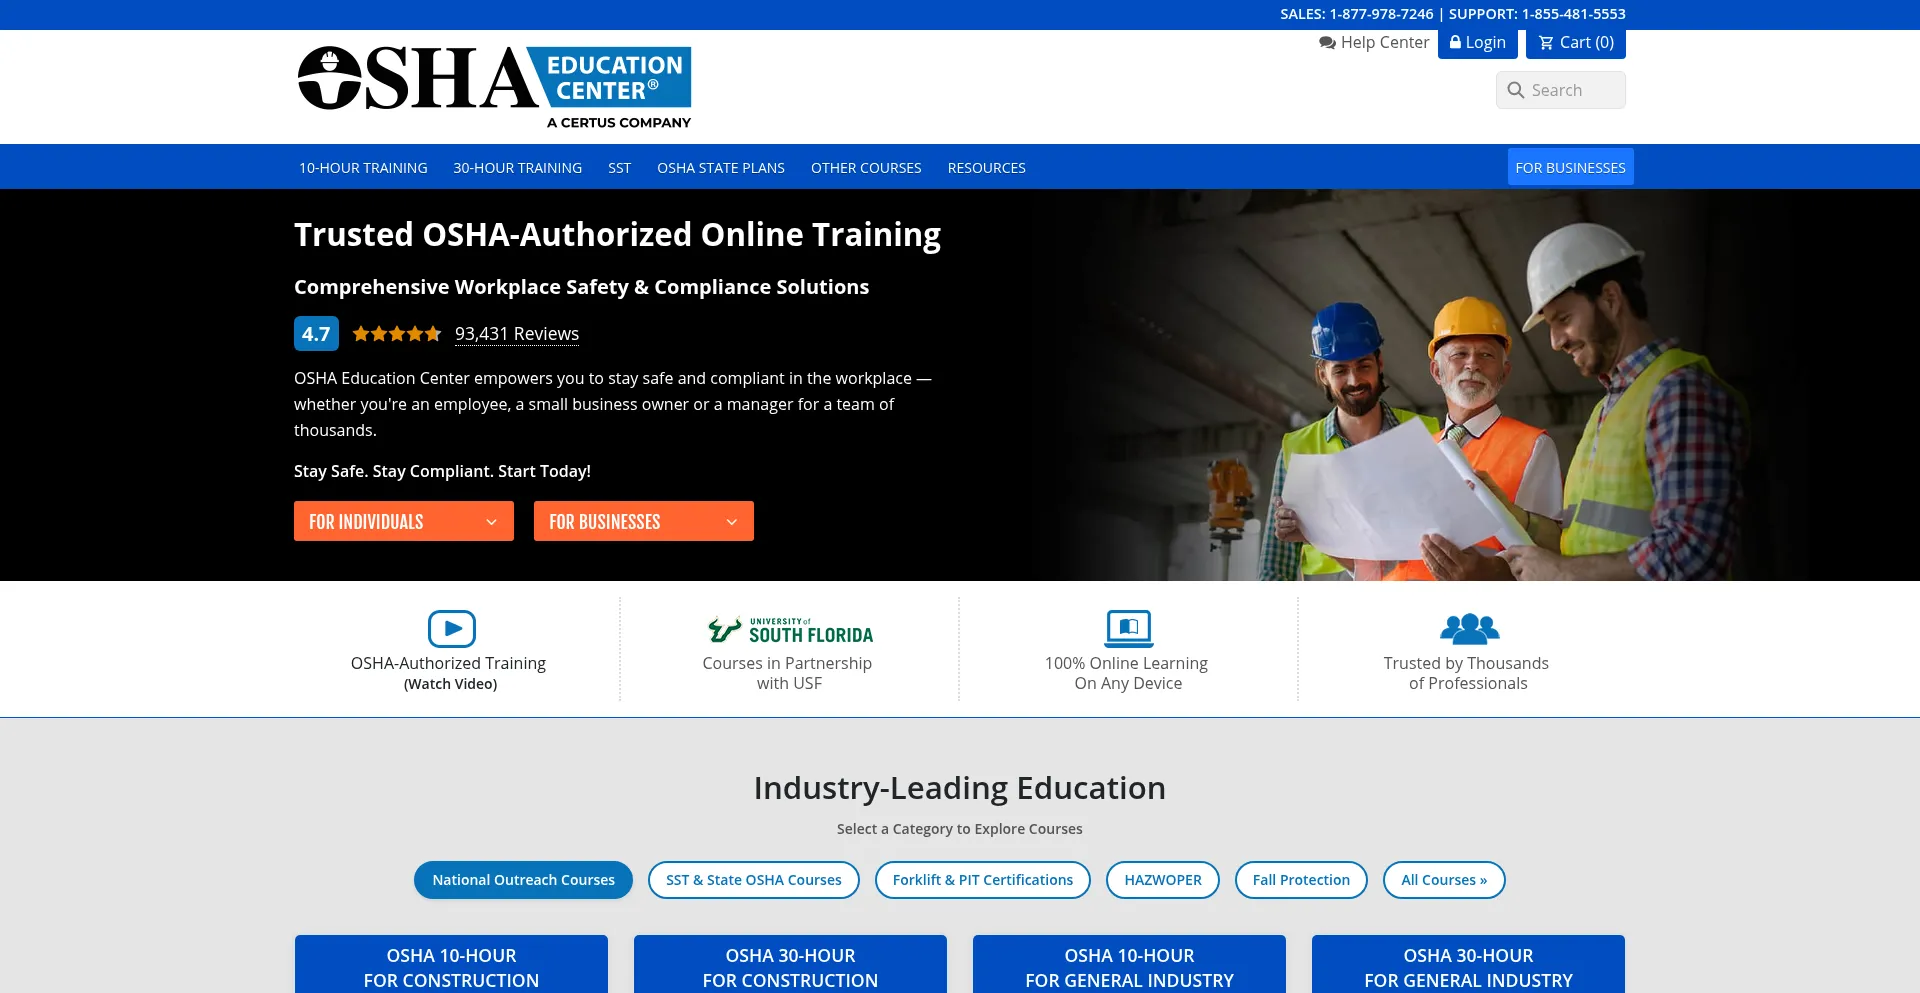Open OSHA 10-Hour for General Industry card
This screenshot has width=1920, height=993.
1129,965
